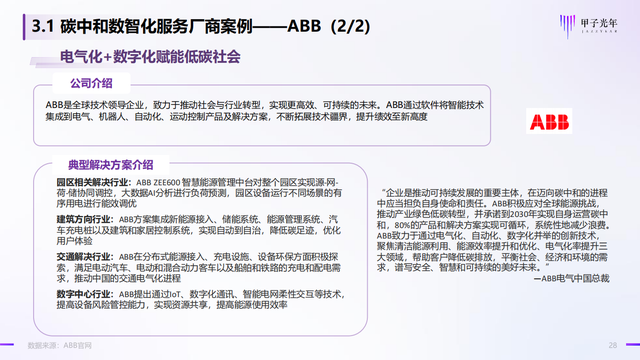This screenshot has height=360, width=640.
Task: Click the 数字中心行业 bold label
Action: click(x=85, y=294)
